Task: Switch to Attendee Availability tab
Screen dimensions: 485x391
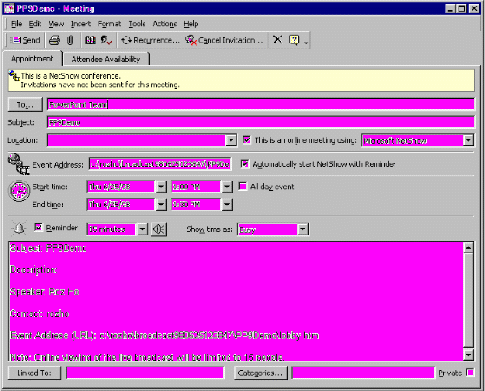Action: 106,59
